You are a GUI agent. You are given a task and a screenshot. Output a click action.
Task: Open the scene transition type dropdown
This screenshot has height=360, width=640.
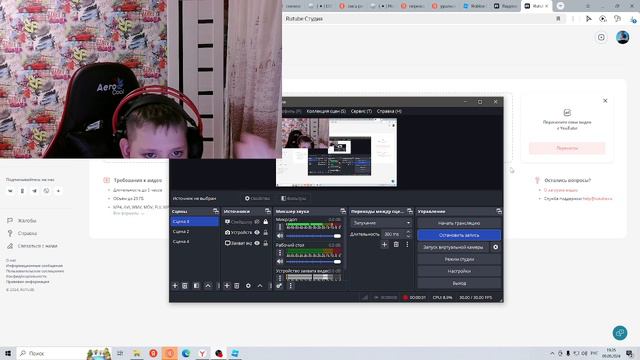pos(381,223)
